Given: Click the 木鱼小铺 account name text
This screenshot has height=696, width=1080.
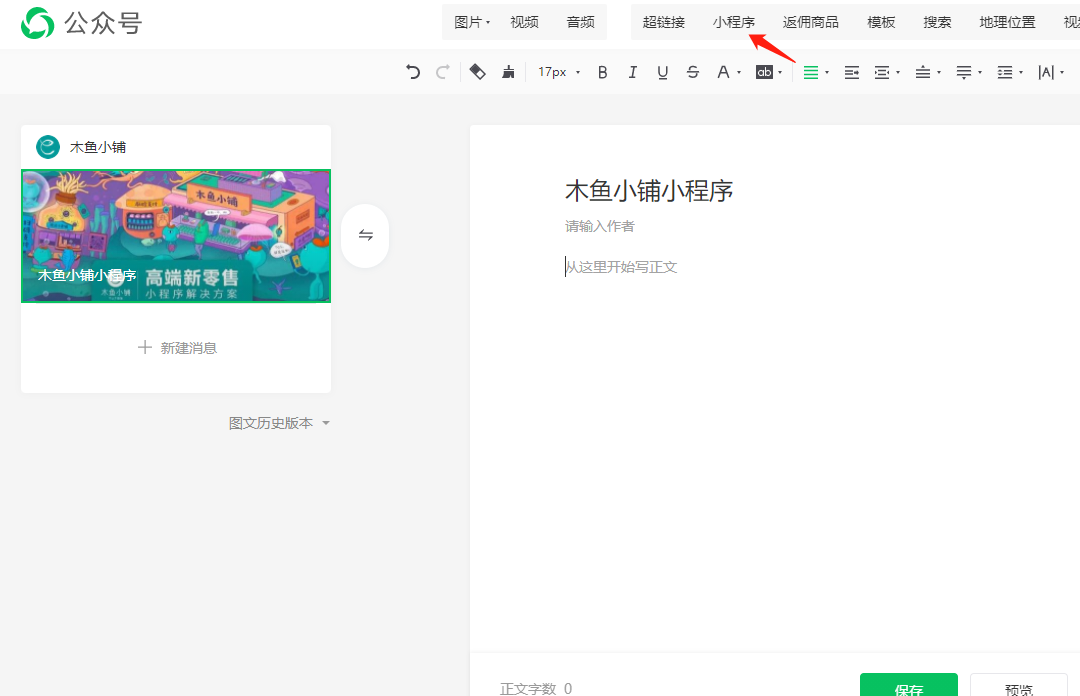Looking at the screenshot, I should pos(98,147).
